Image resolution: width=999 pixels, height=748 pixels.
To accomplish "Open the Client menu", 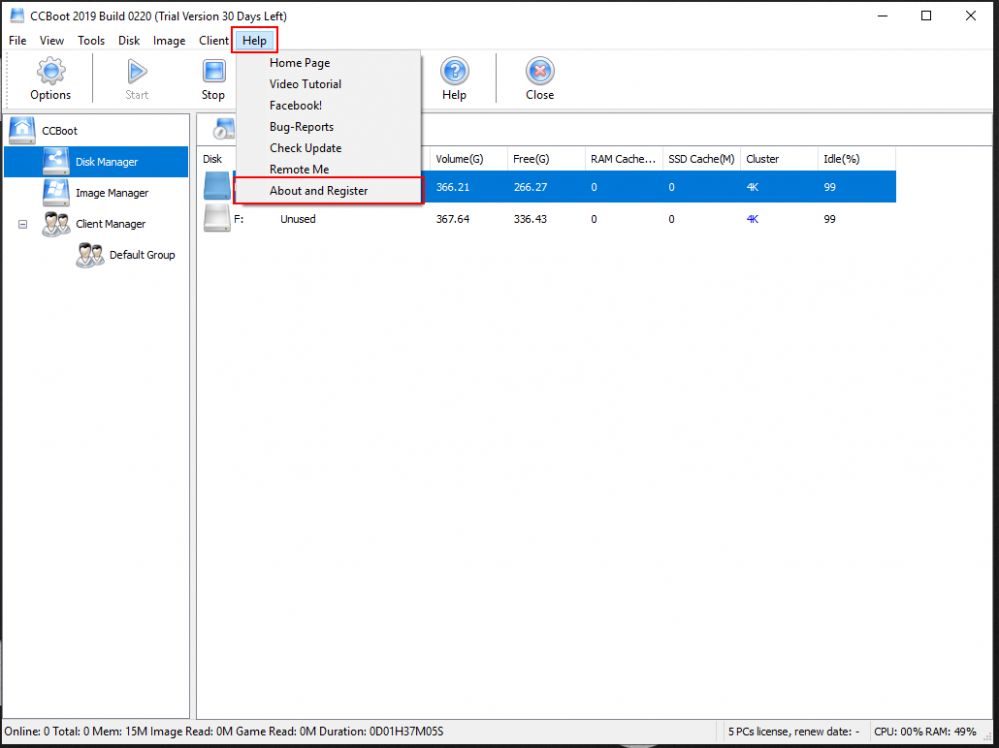I will 213,41.
